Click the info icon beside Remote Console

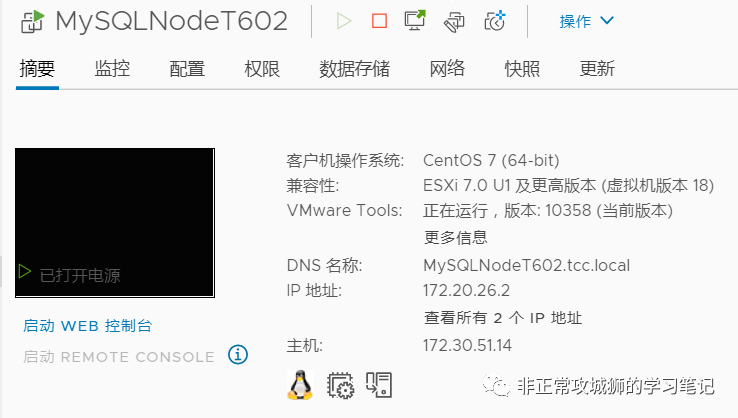[238, 354]
